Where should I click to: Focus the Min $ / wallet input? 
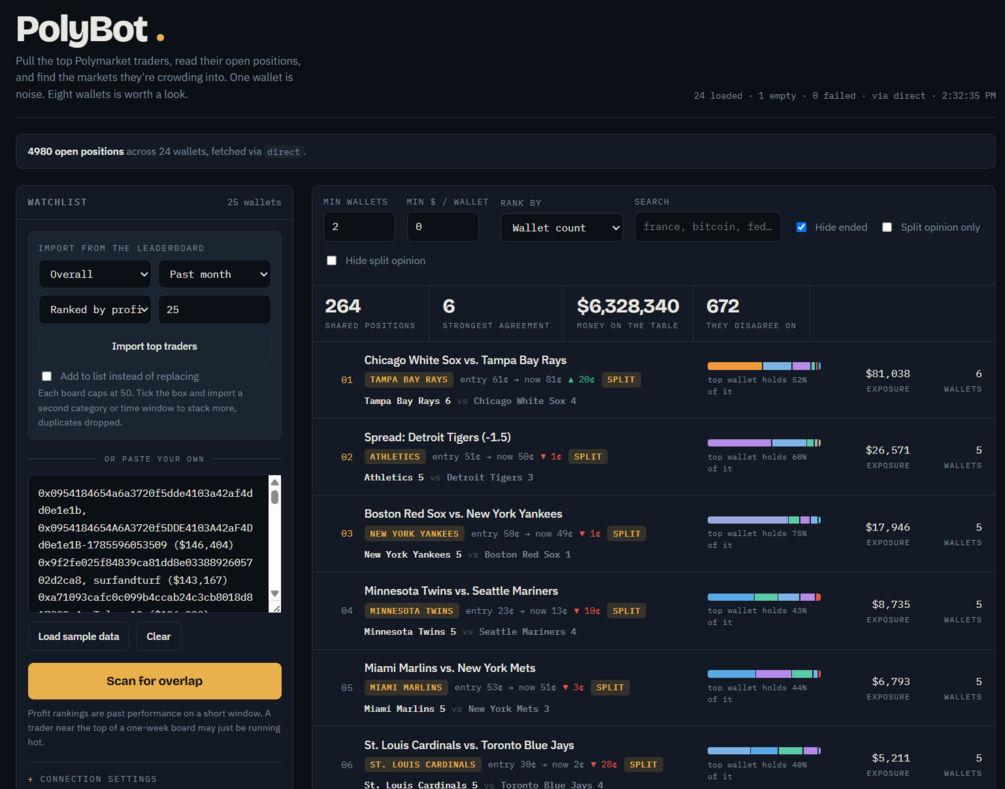(x=442, y=227)
